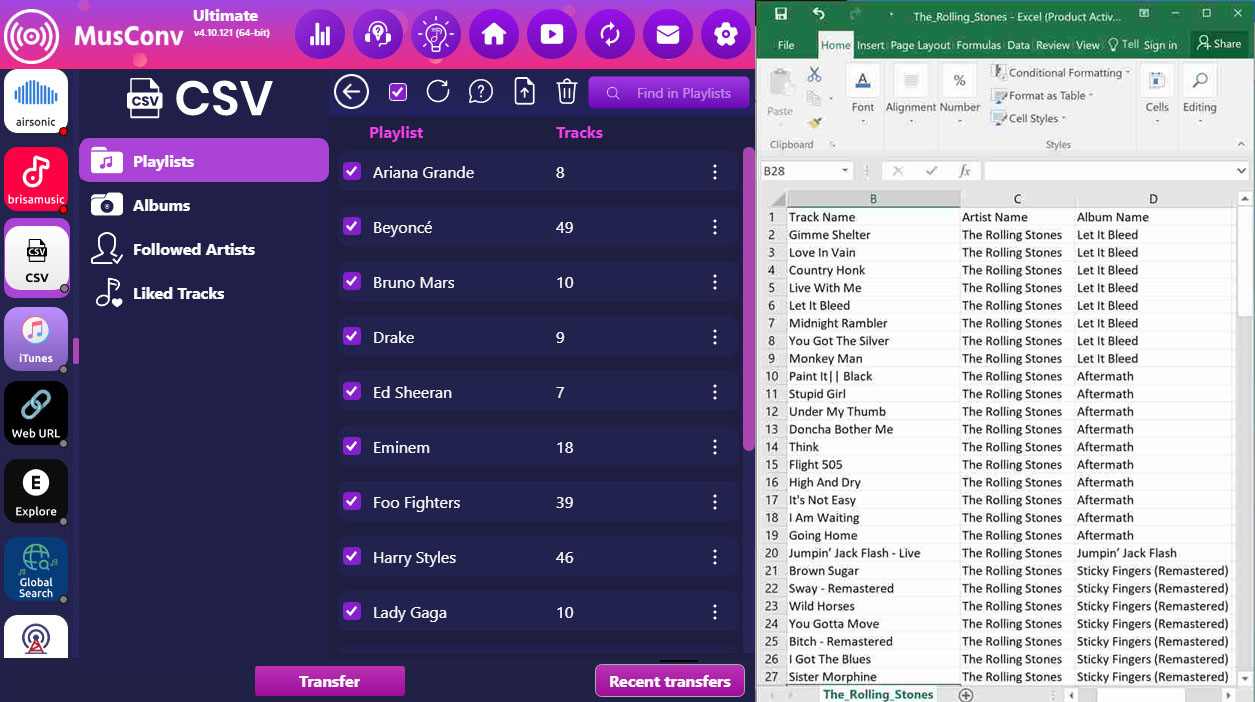Open Global Search in sidebar
The height and width of the screenshot is (702, 1255).
36,570
